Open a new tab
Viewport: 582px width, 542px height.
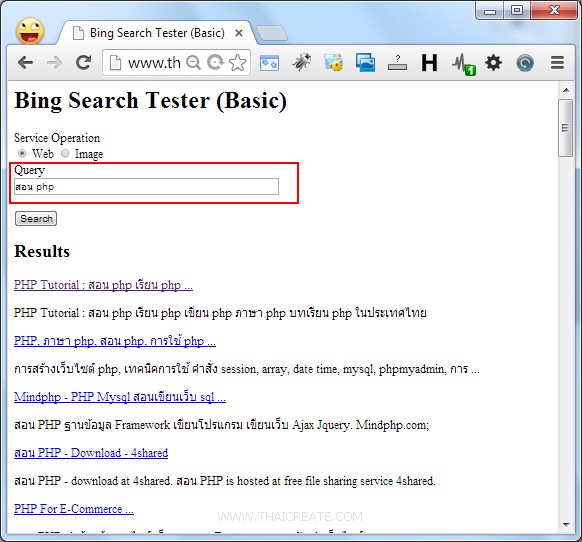[x=272, y=33]
